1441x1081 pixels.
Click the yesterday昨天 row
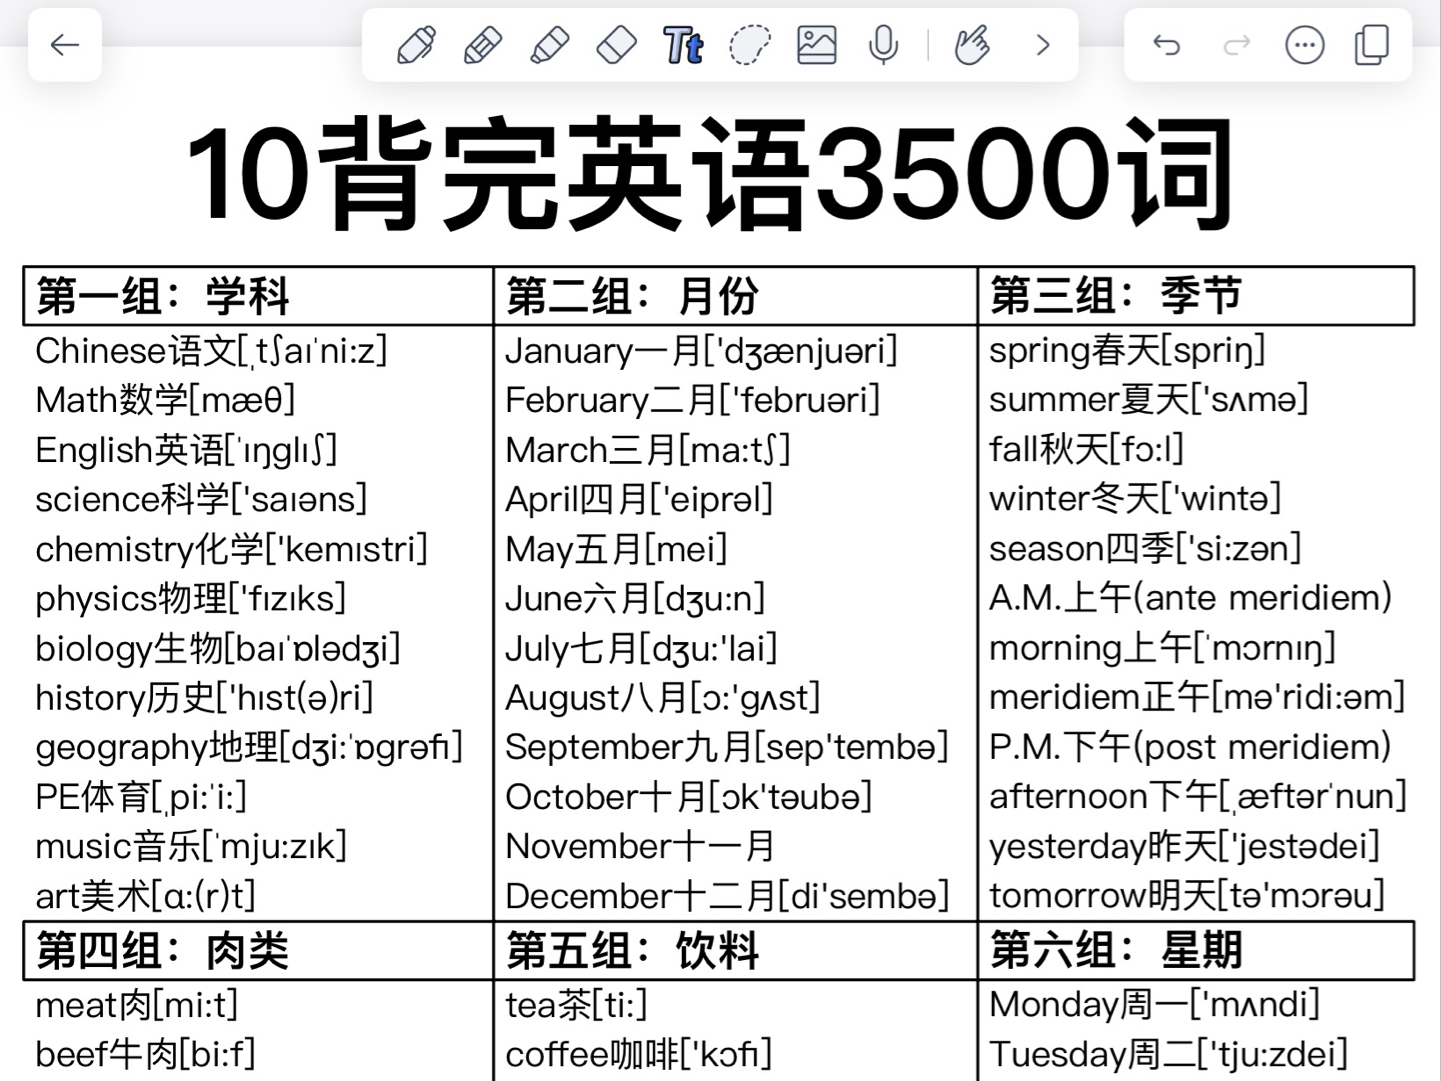point(1184,845)
